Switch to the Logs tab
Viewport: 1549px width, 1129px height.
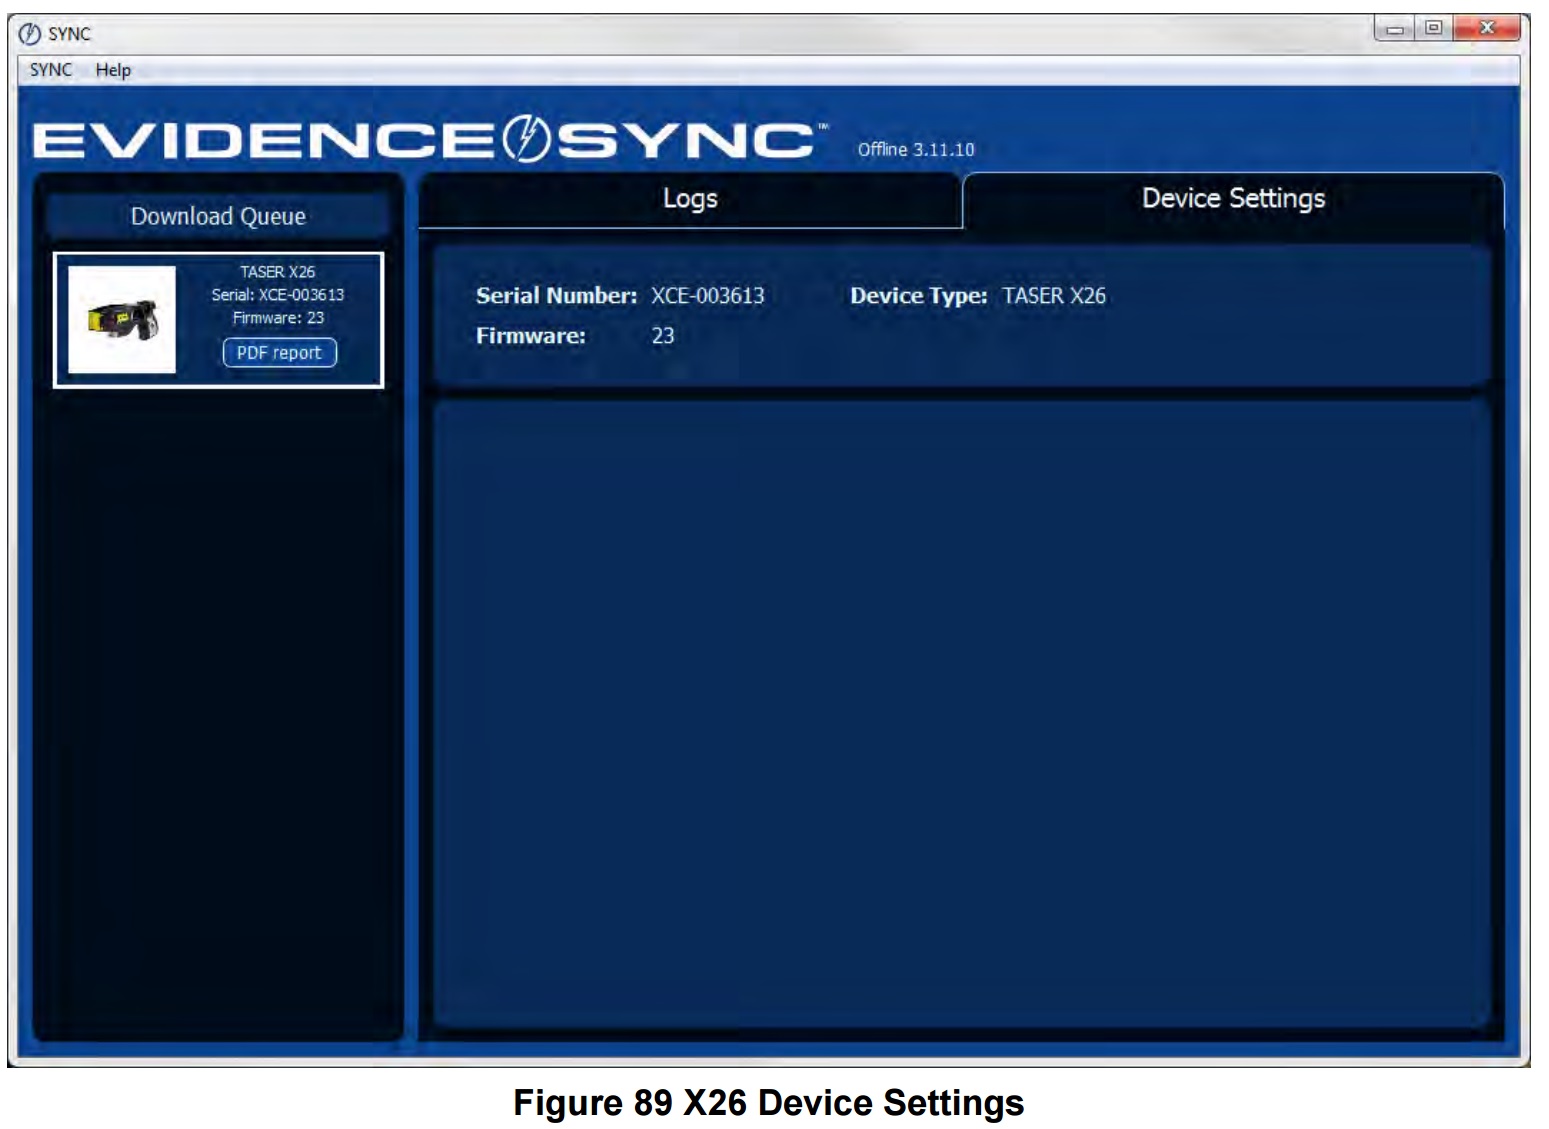tap(690, 200)
